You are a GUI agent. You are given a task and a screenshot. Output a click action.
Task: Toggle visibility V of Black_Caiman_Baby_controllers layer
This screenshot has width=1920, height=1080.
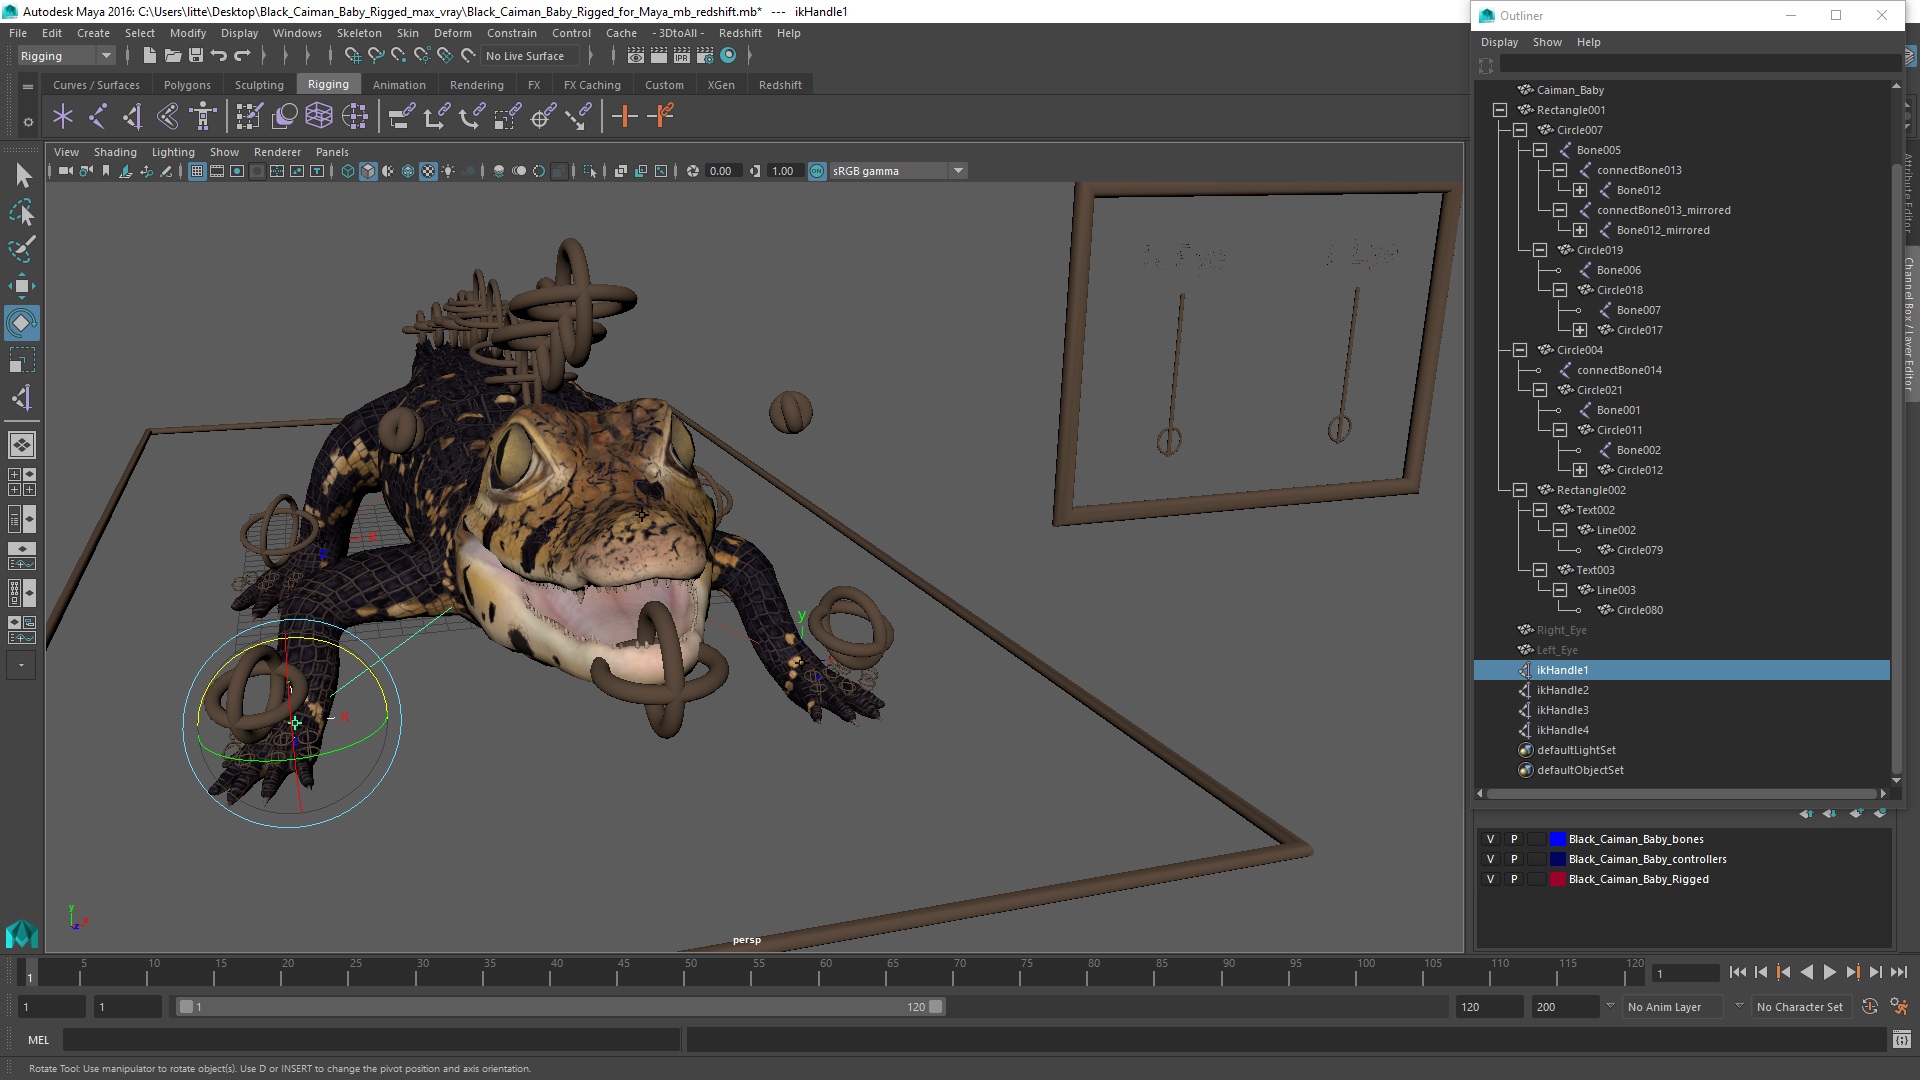pos(1490,860)
